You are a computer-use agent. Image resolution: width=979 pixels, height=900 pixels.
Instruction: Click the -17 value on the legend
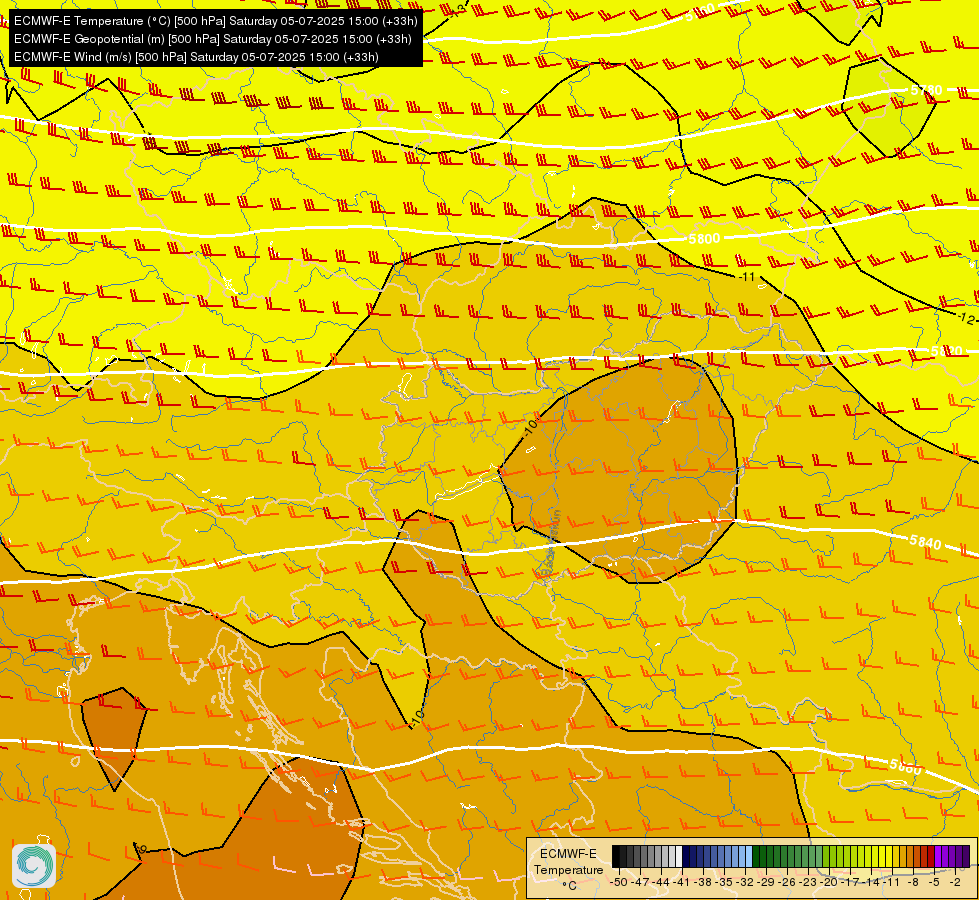point(849,882)
